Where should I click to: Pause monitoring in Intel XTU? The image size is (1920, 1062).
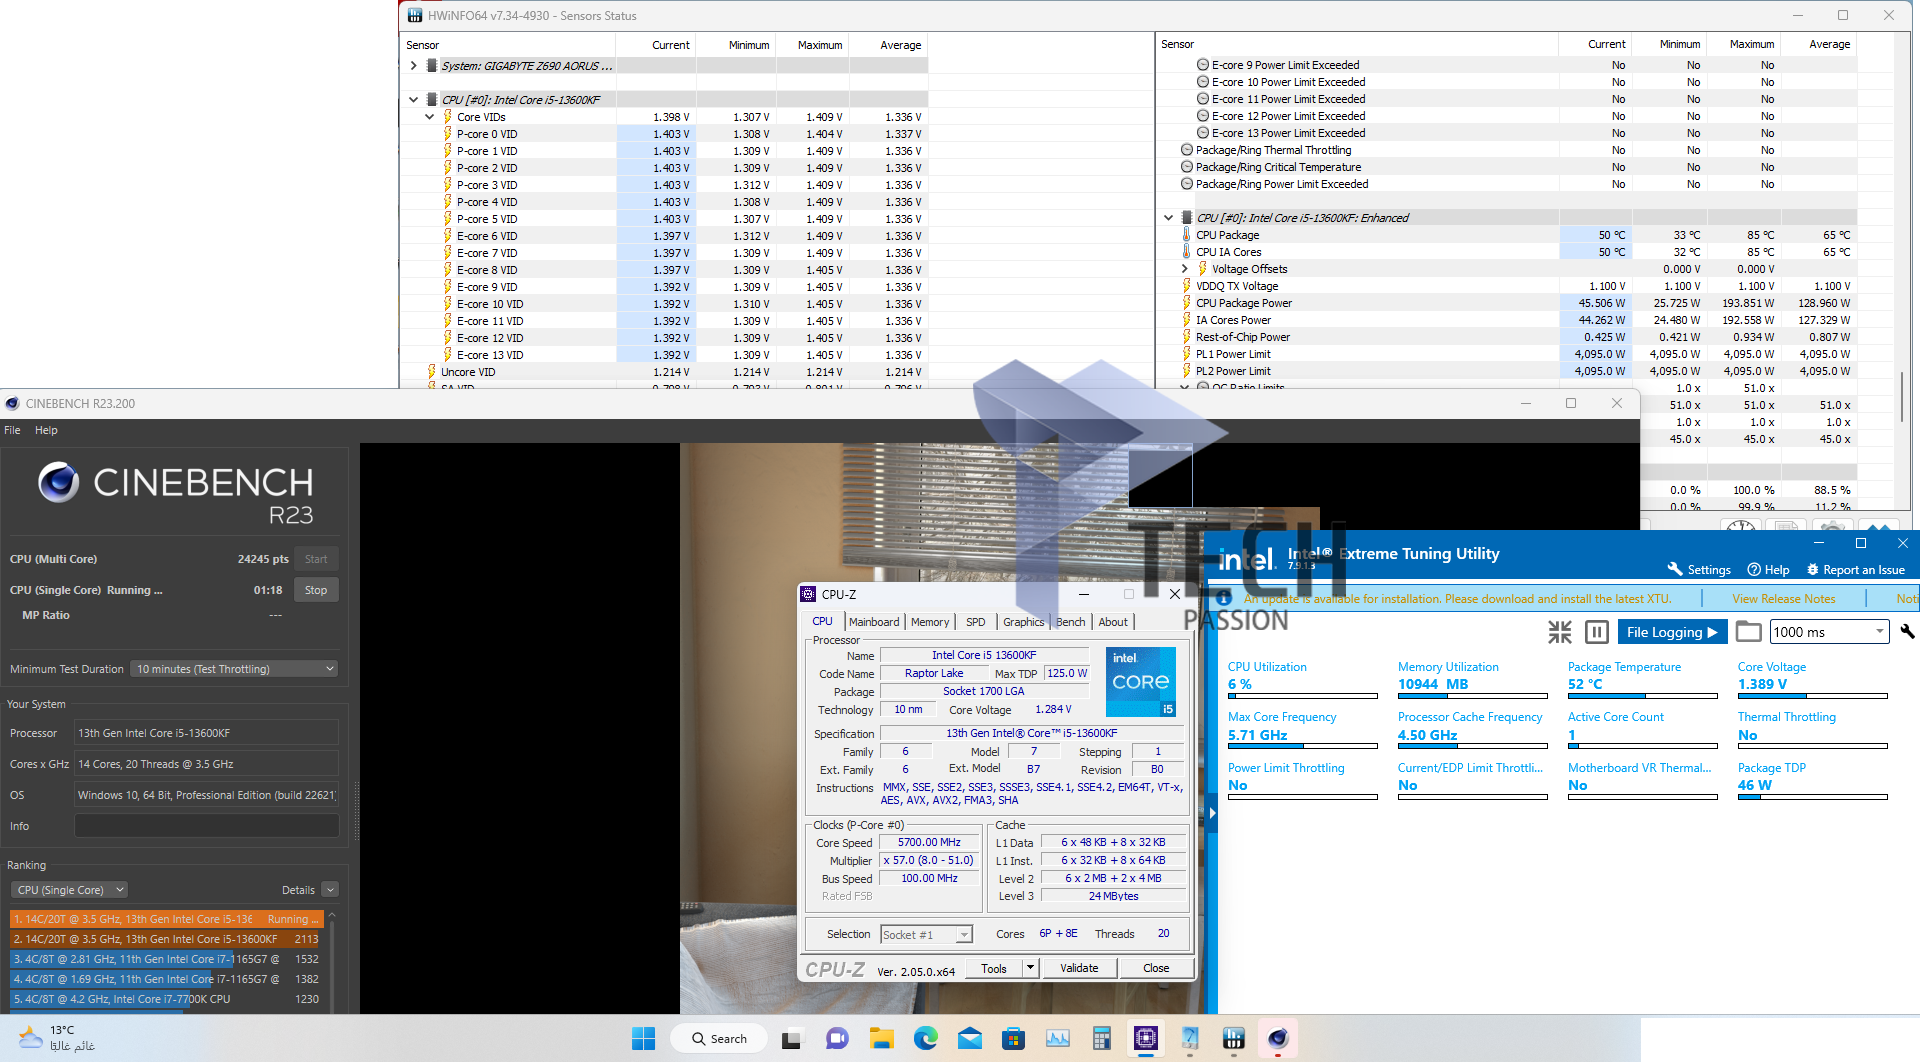point(1597,632)
